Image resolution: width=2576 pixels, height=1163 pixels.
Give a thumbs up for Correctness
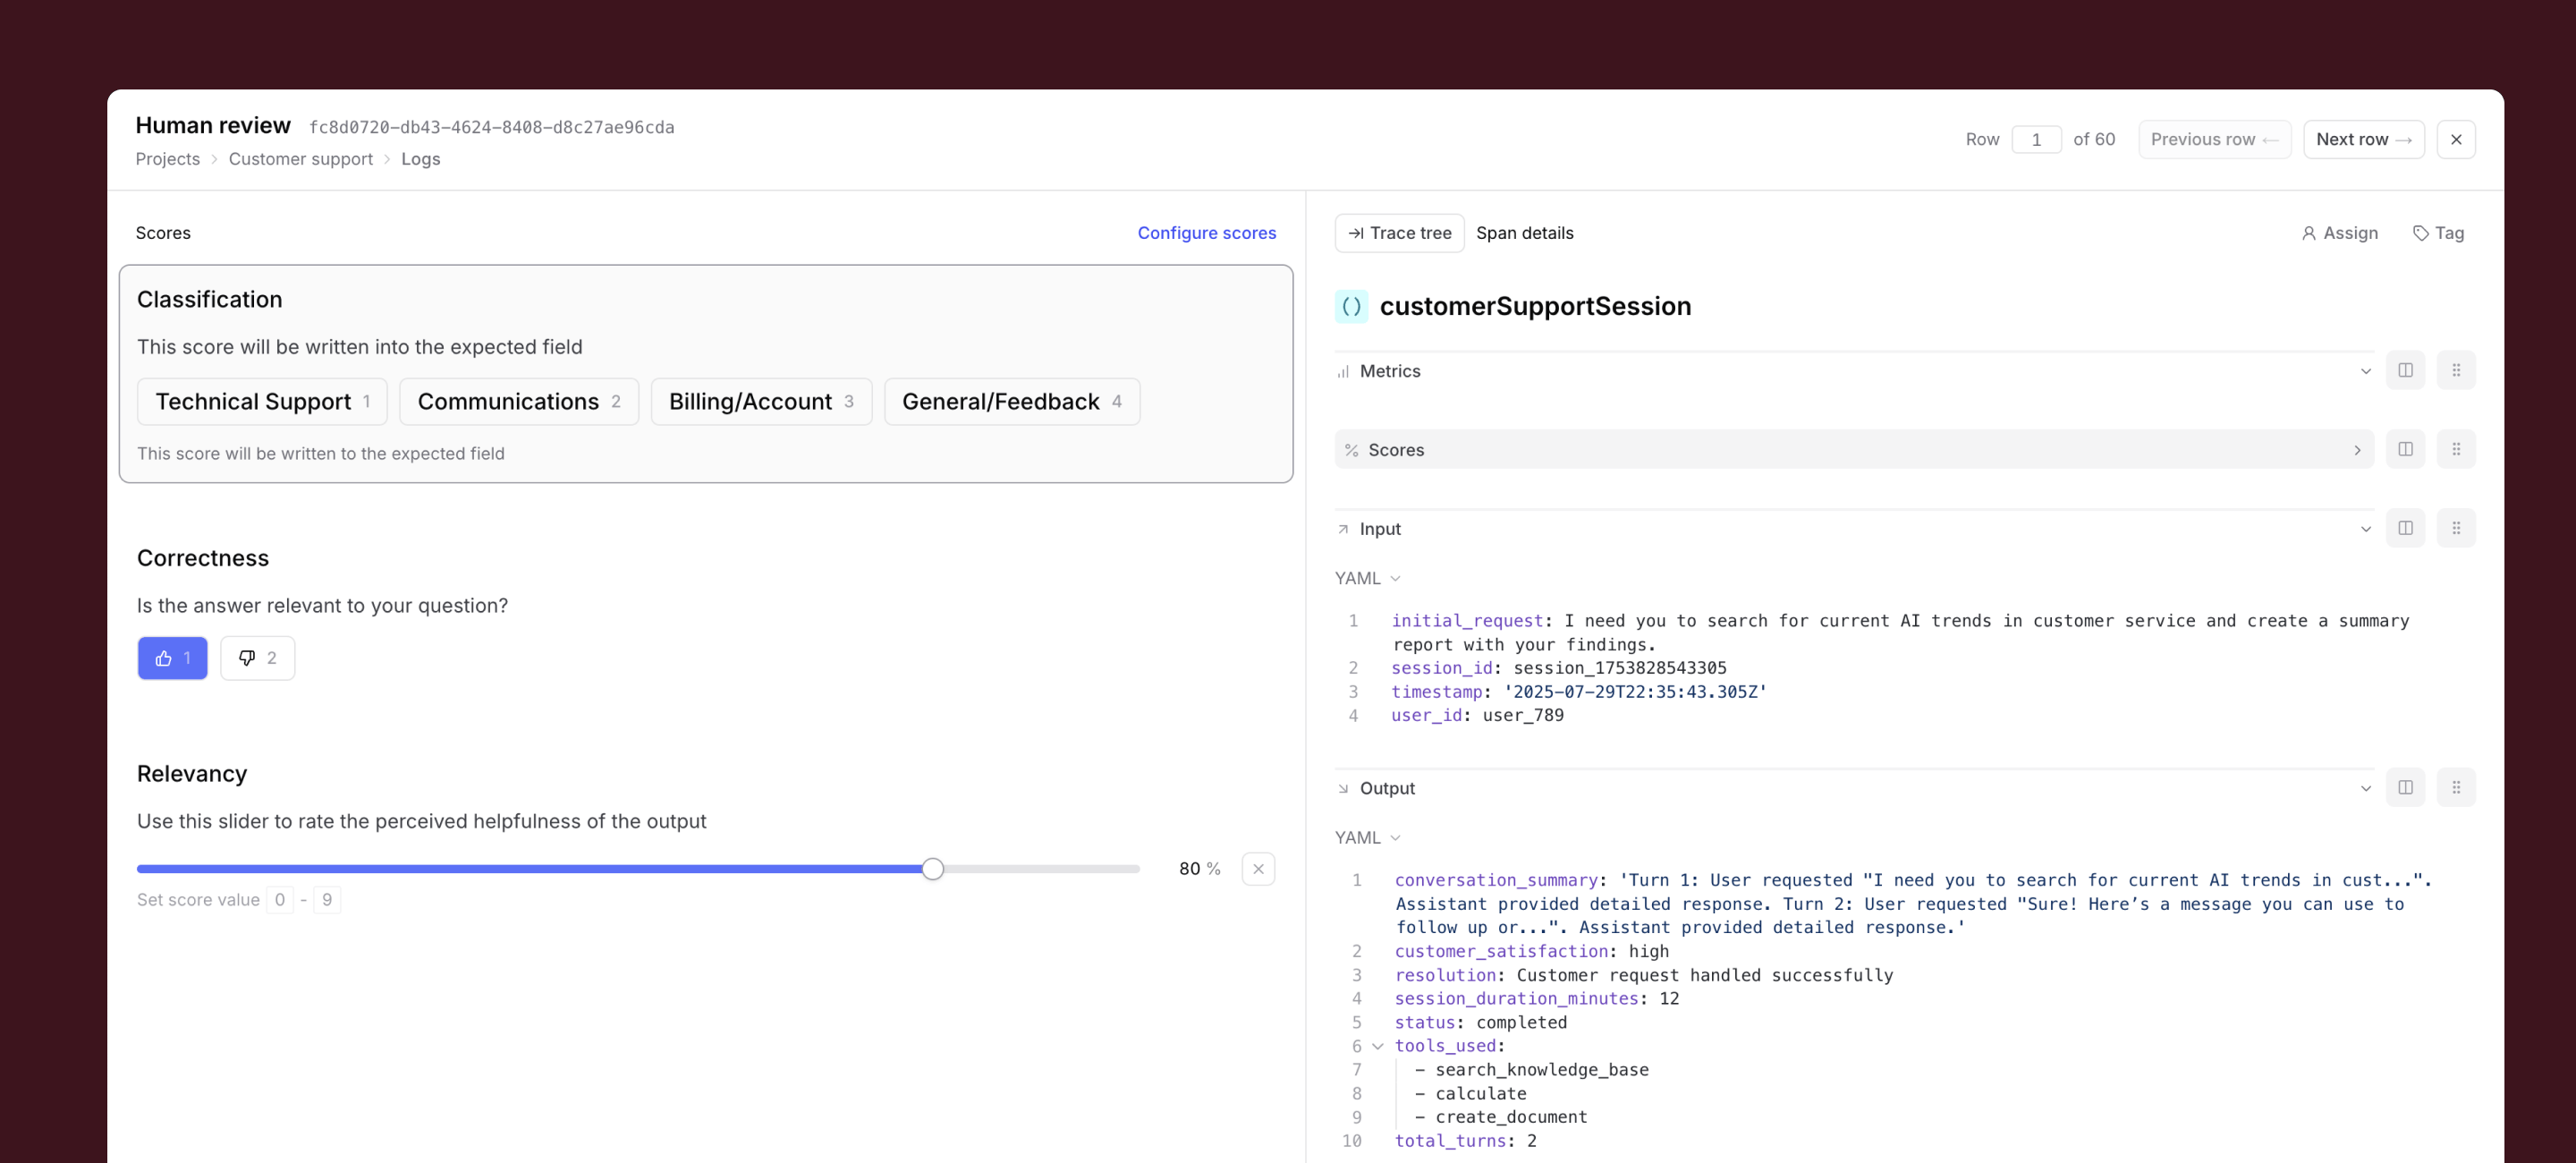[x=172, y=658]
